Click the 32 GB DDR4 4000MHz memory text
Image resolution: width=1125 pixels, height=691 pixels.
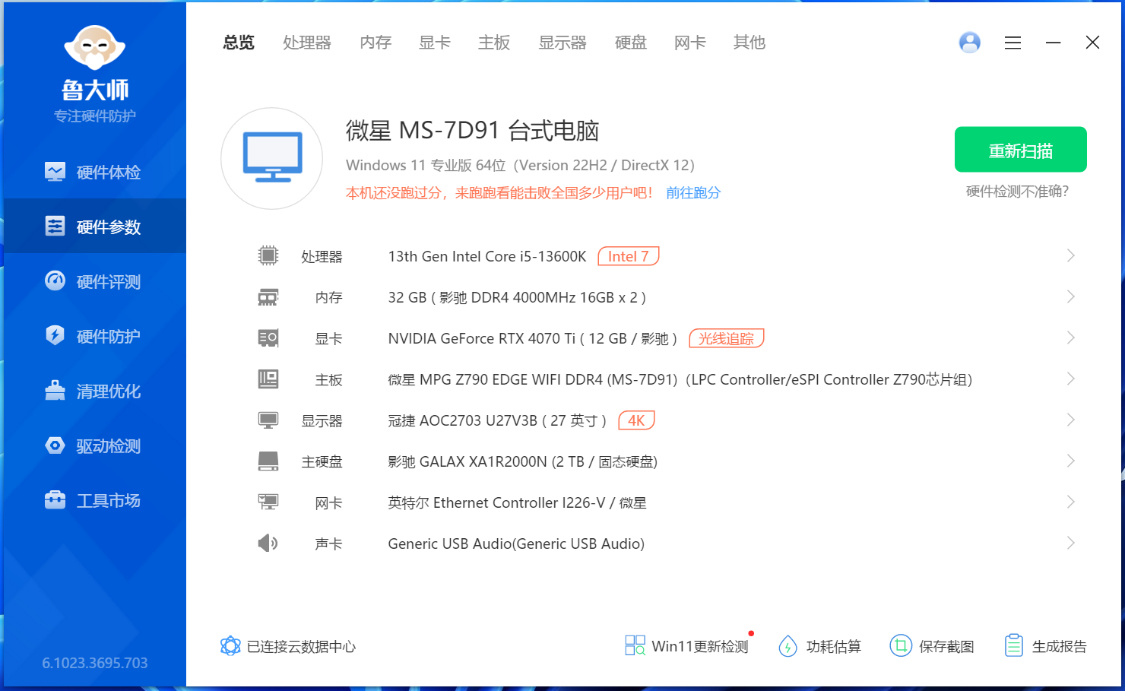click(x=517, y=297)
